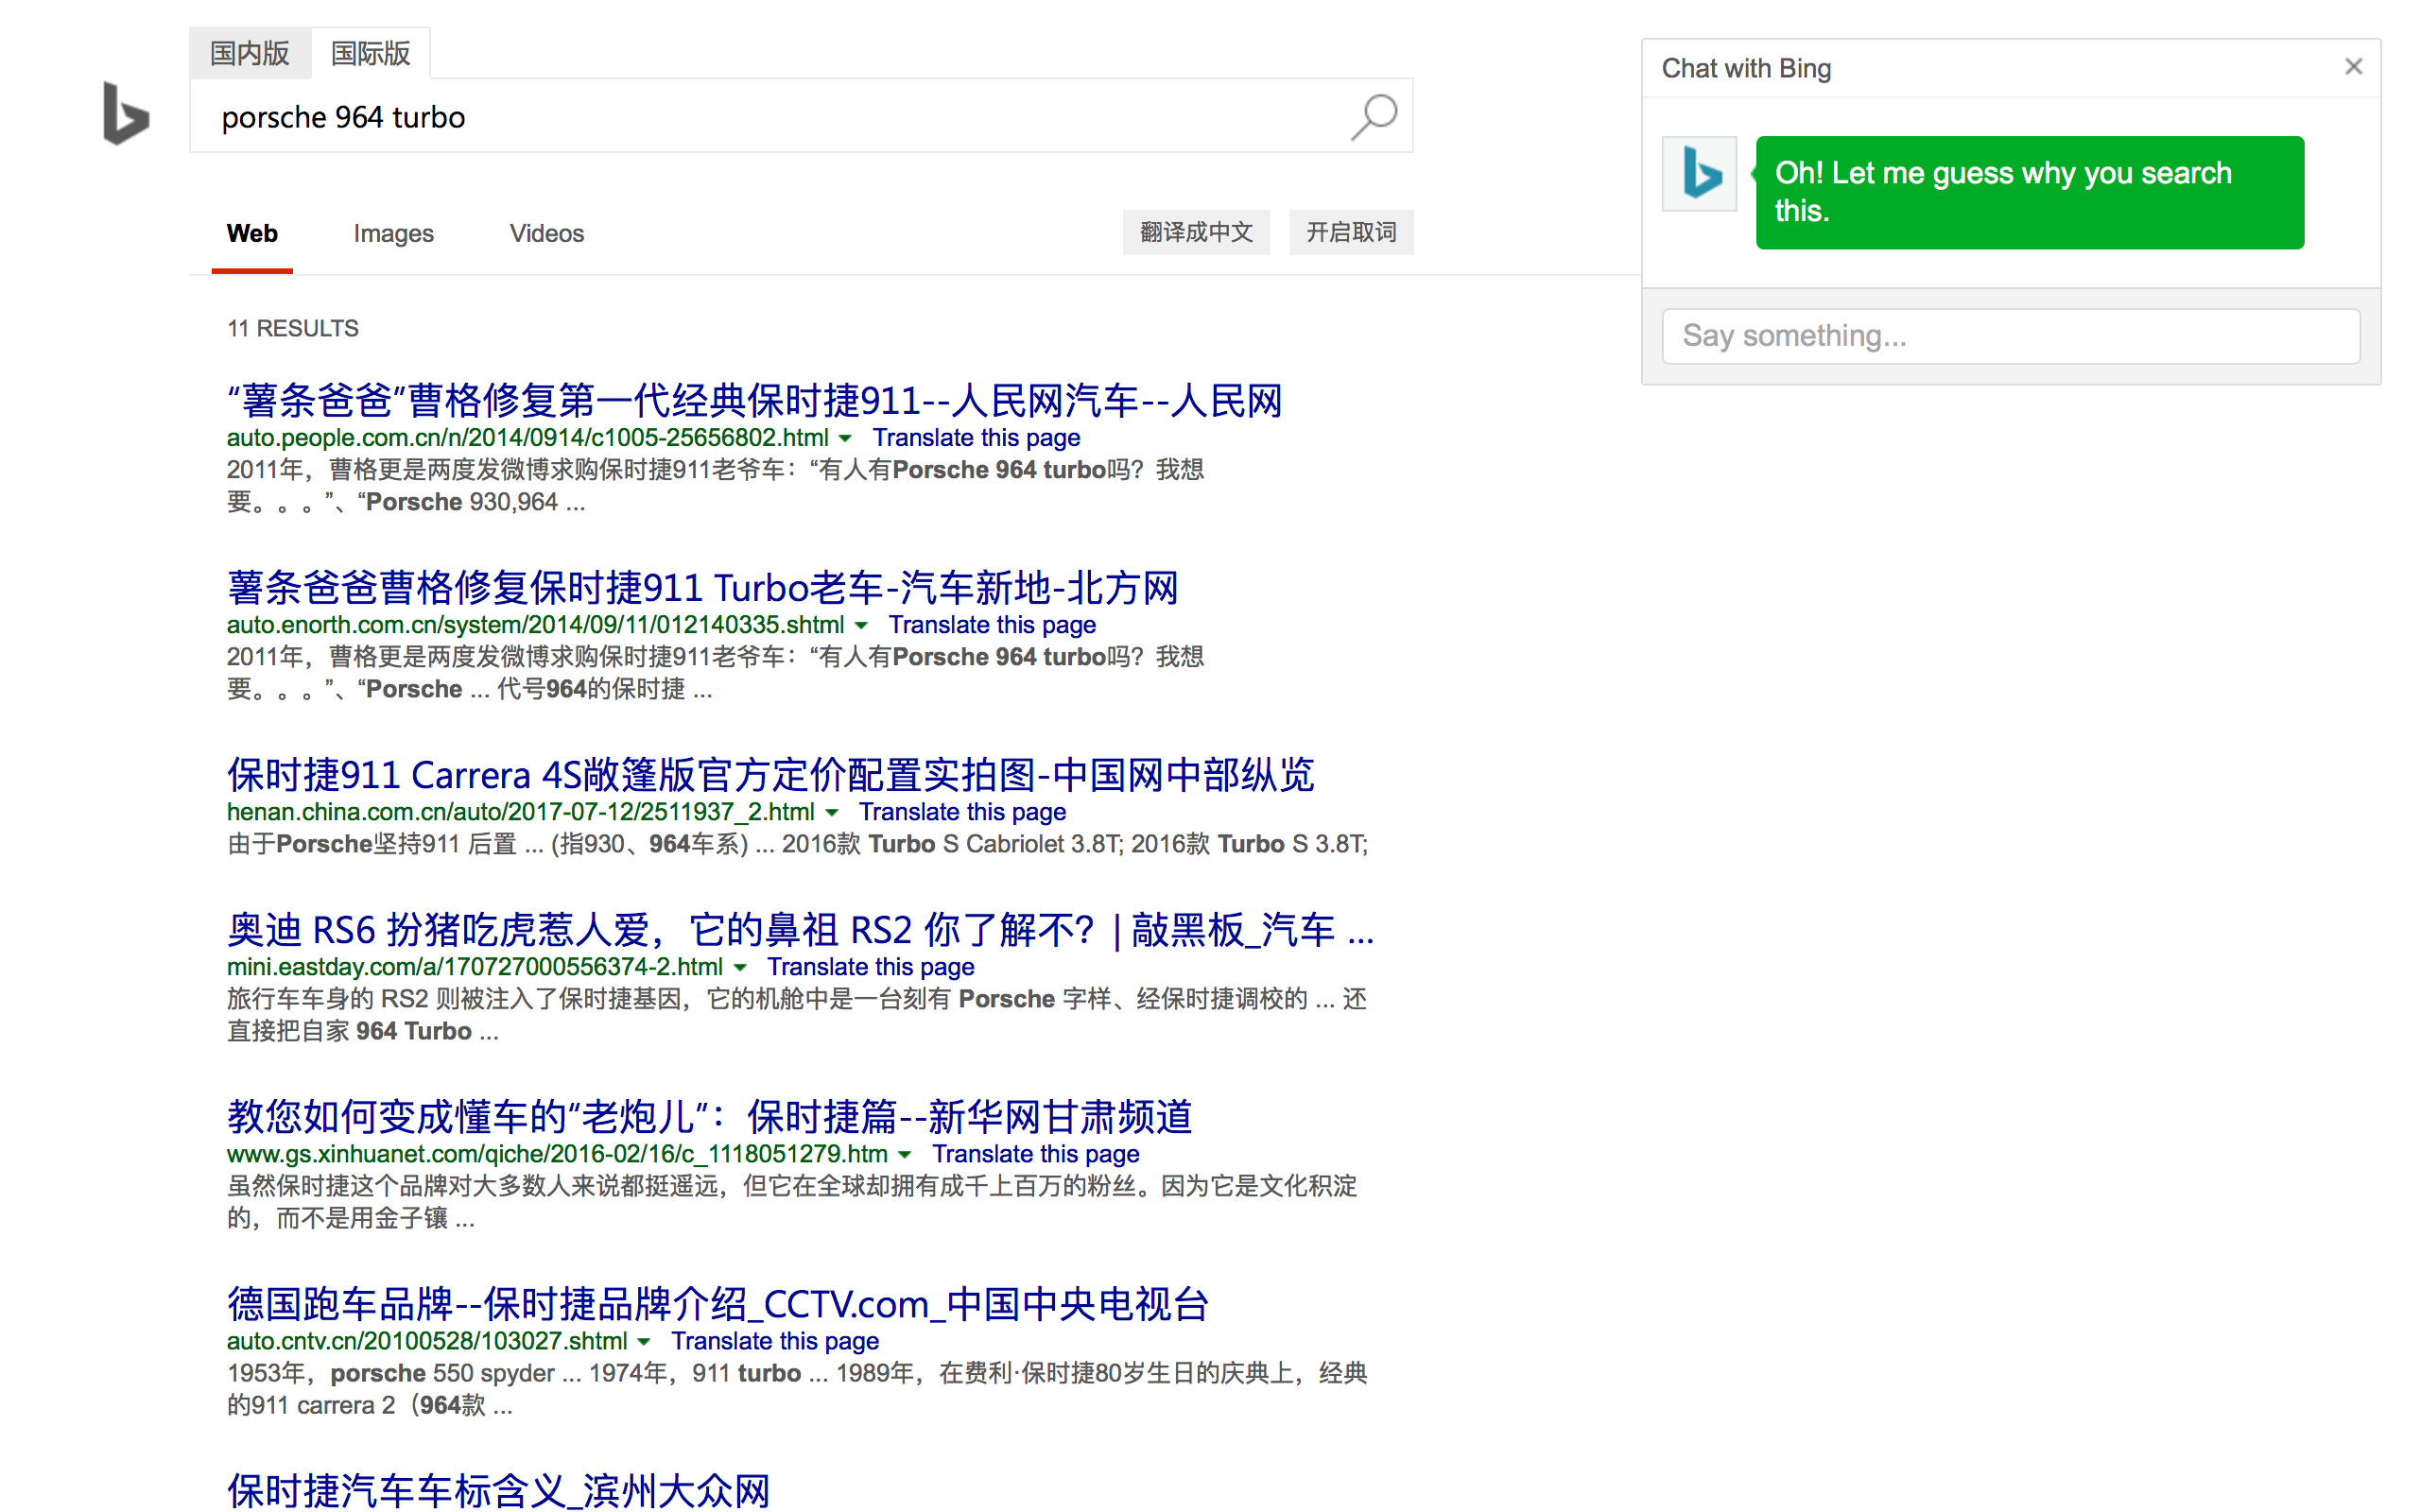Click the 开启取词 button
This screenshot has height=1512, width=2420.
pyautogui.click(x=1351, y=232)
